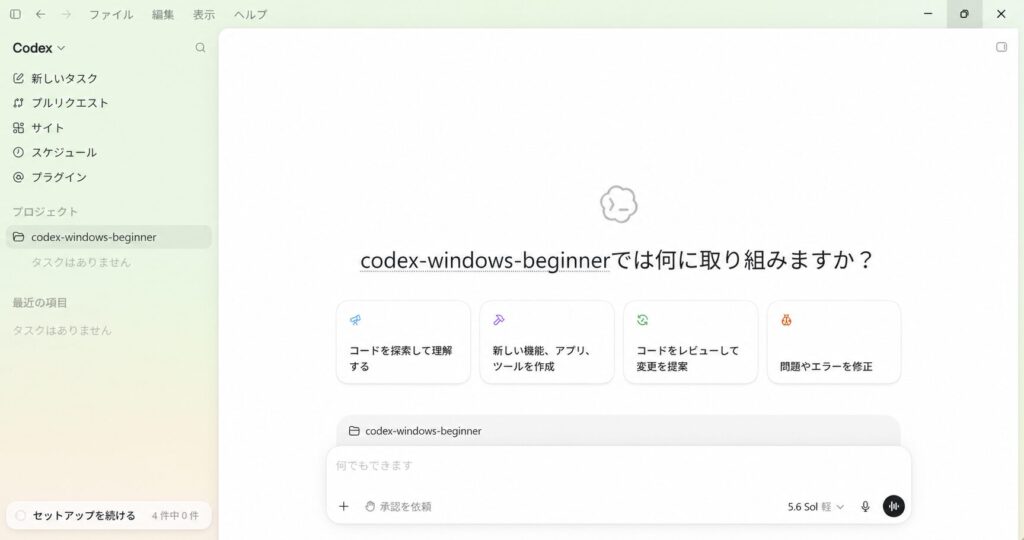Click the plus attachment icon
1024x540 pixels.
[x=344, y=507]
